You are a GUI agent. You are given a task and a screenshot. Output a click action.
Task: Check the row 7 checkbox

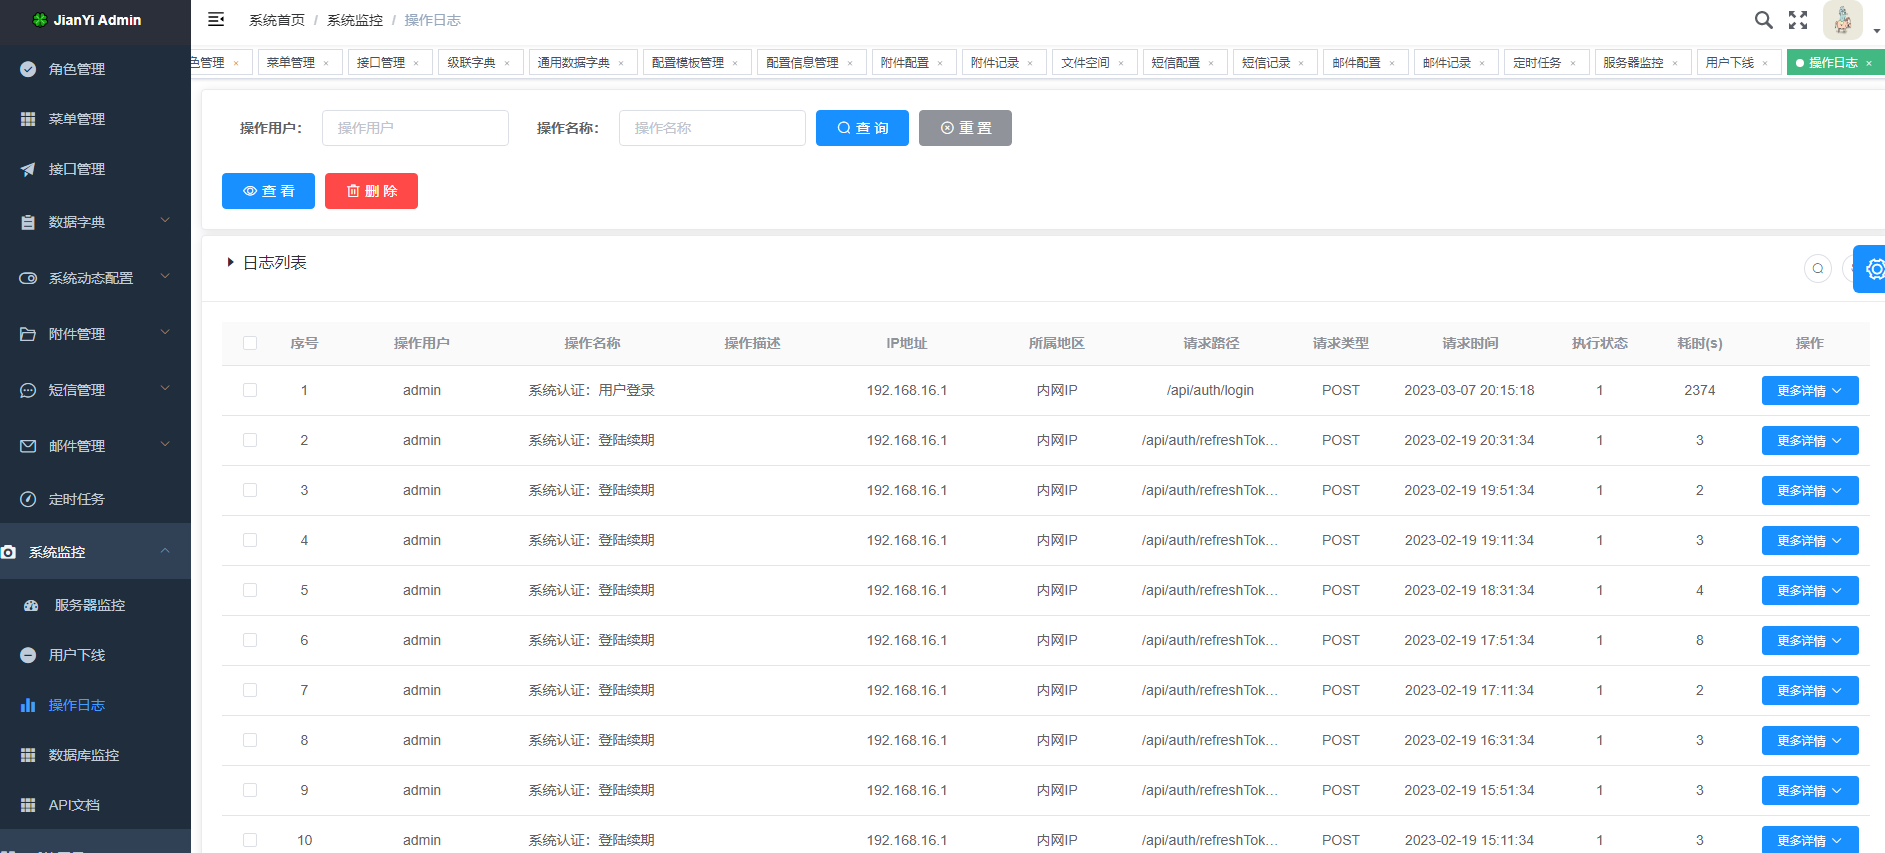pyautogui.click(x=250, y=690)
